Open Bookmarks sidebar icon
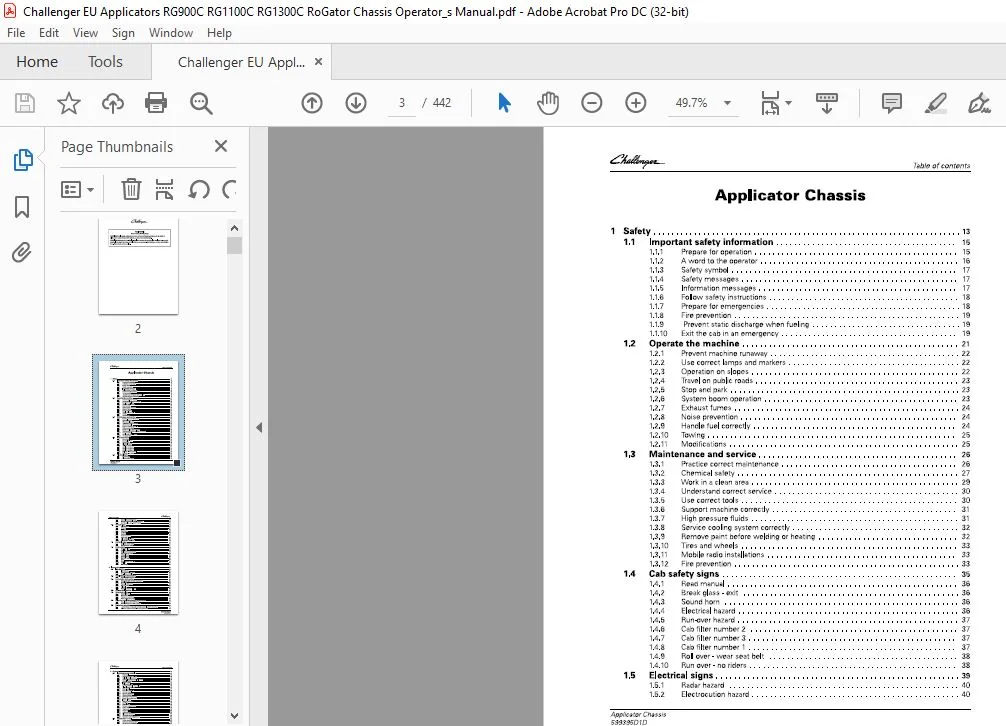 point(22,207)
